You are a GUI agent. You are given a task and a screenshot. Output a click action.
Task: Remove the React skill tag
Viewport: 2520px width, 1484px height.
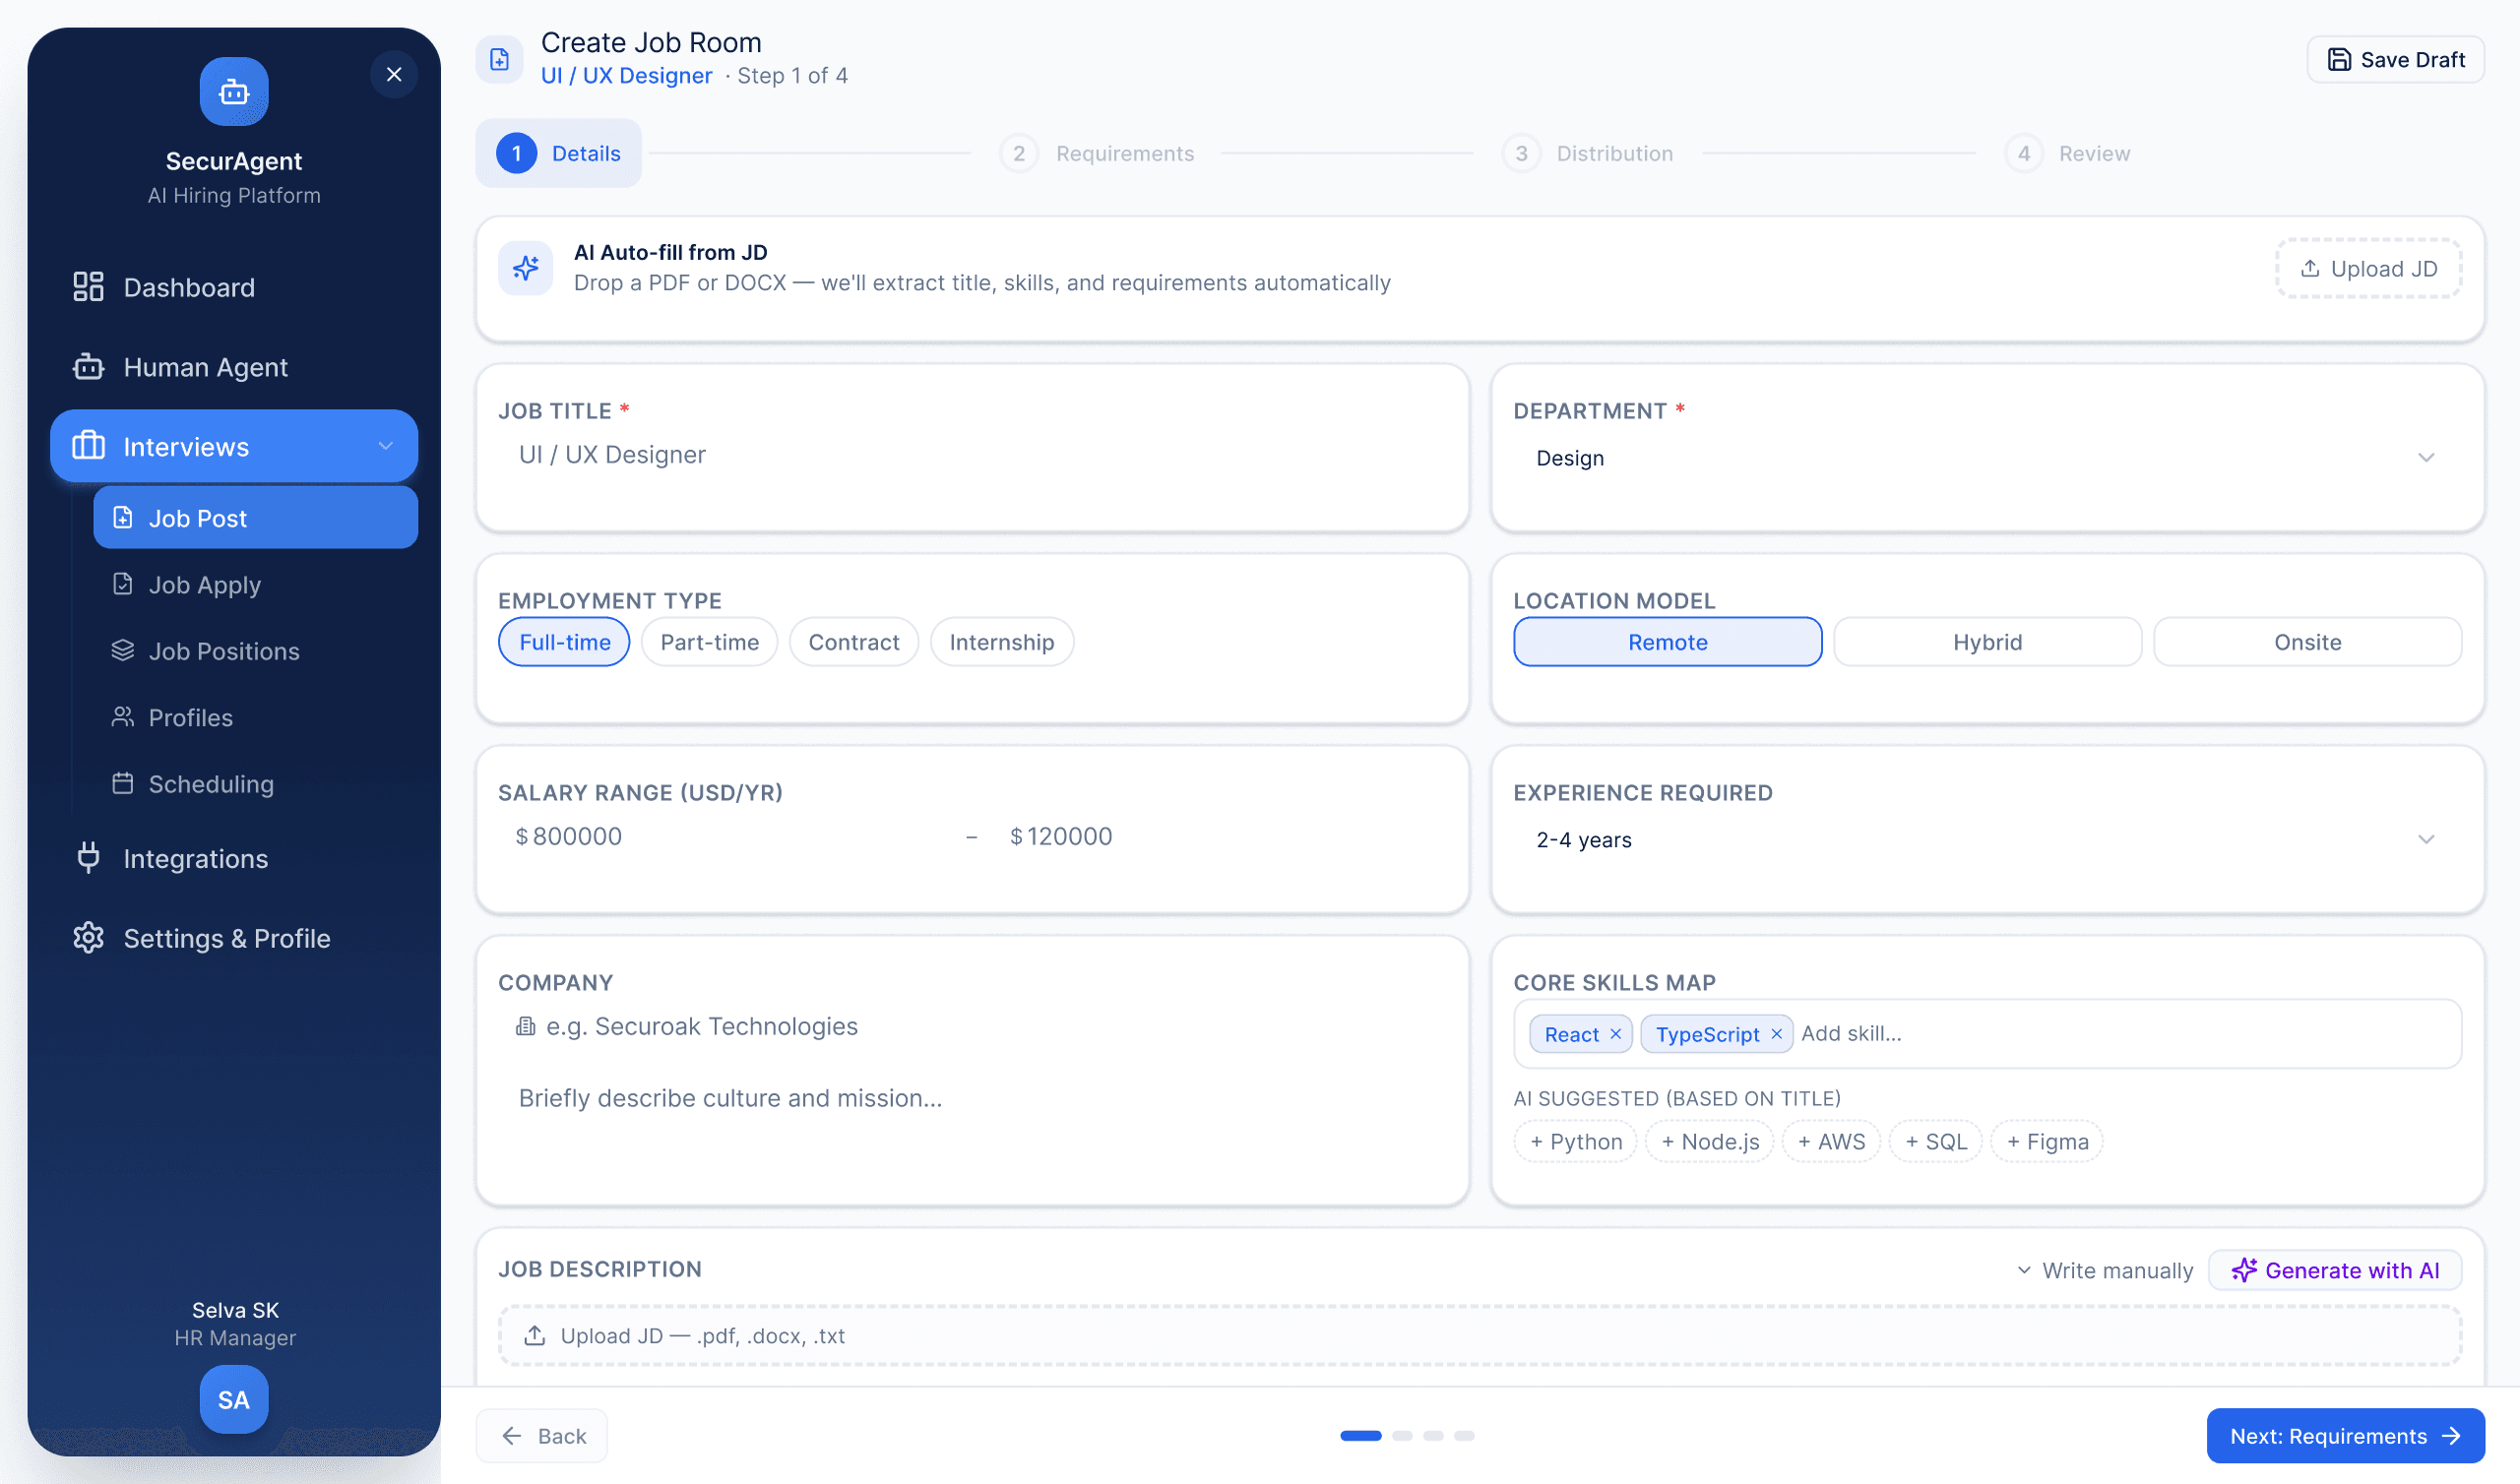point(1615,1034)
